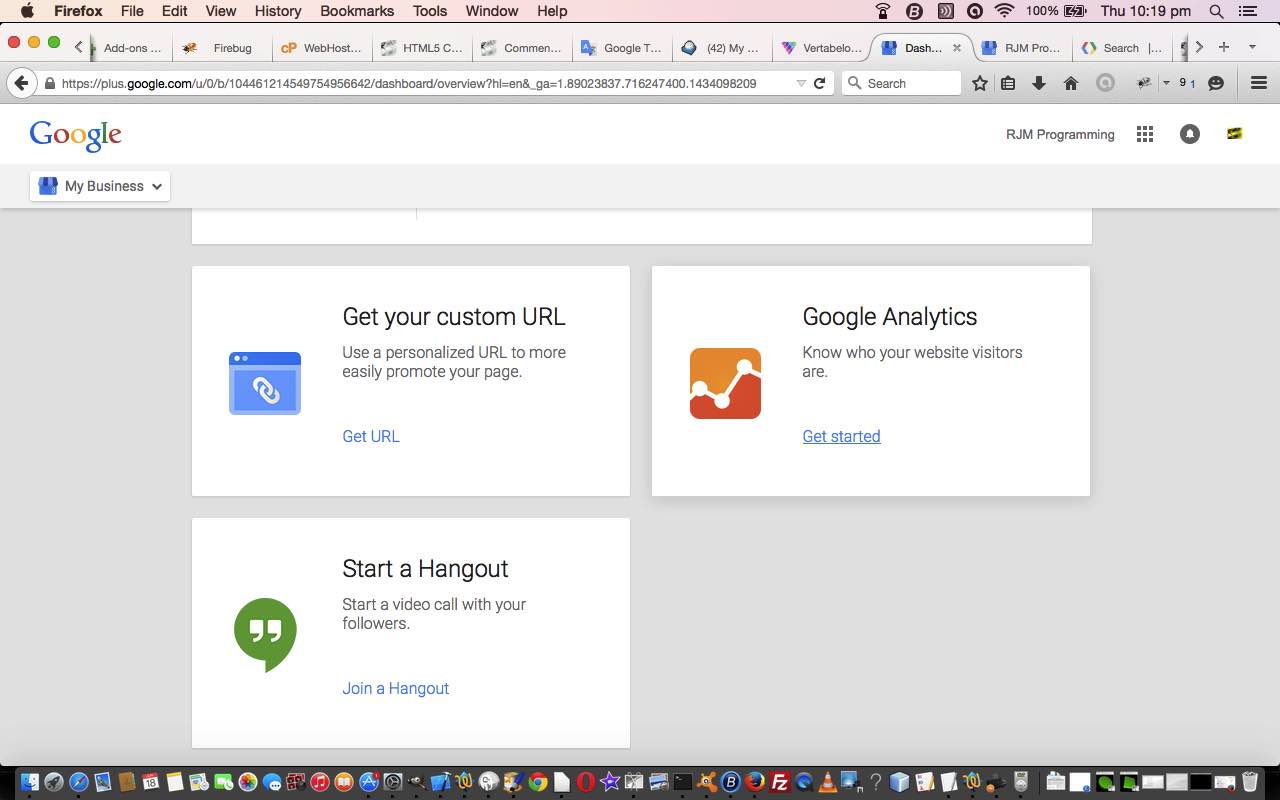This screenshot has width=1280, height=800.
Task: List all tabs dropdown arrow
Action: coord(1252,47)
